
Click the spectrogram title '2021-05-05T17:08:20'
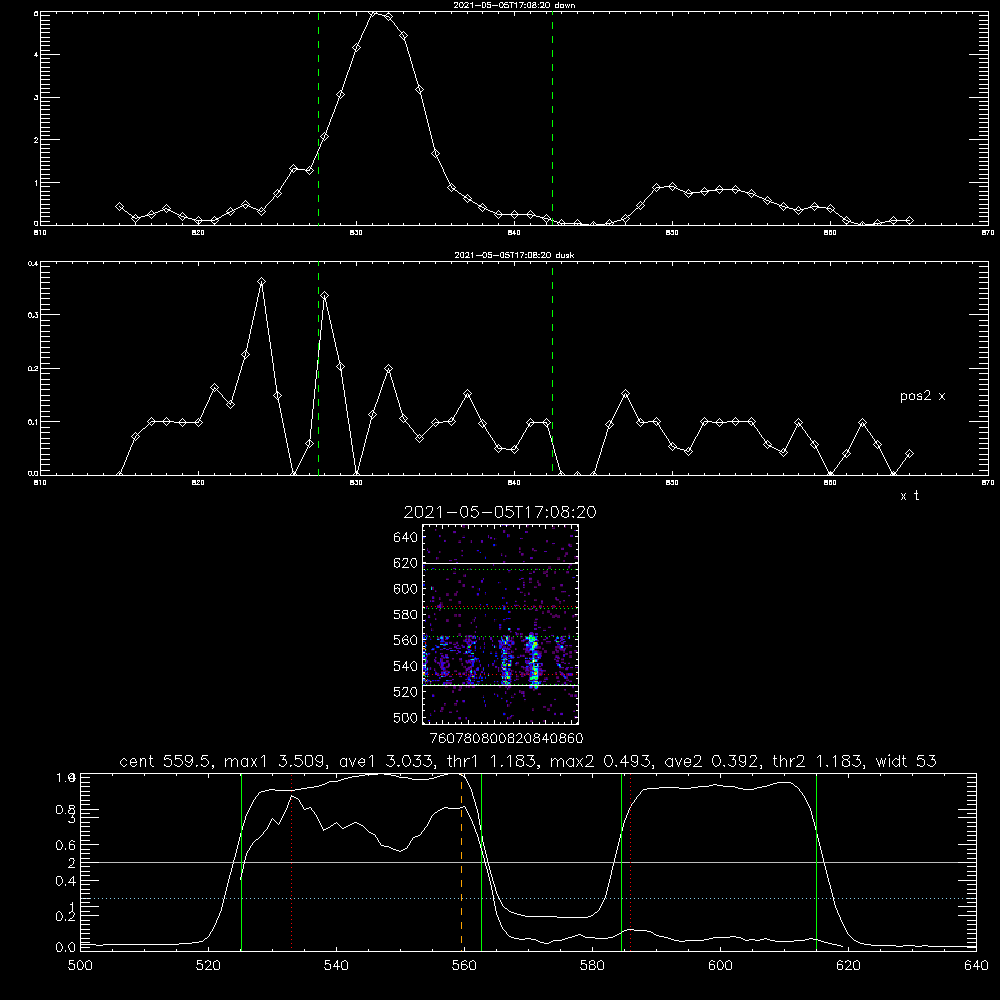pos(500,512)
